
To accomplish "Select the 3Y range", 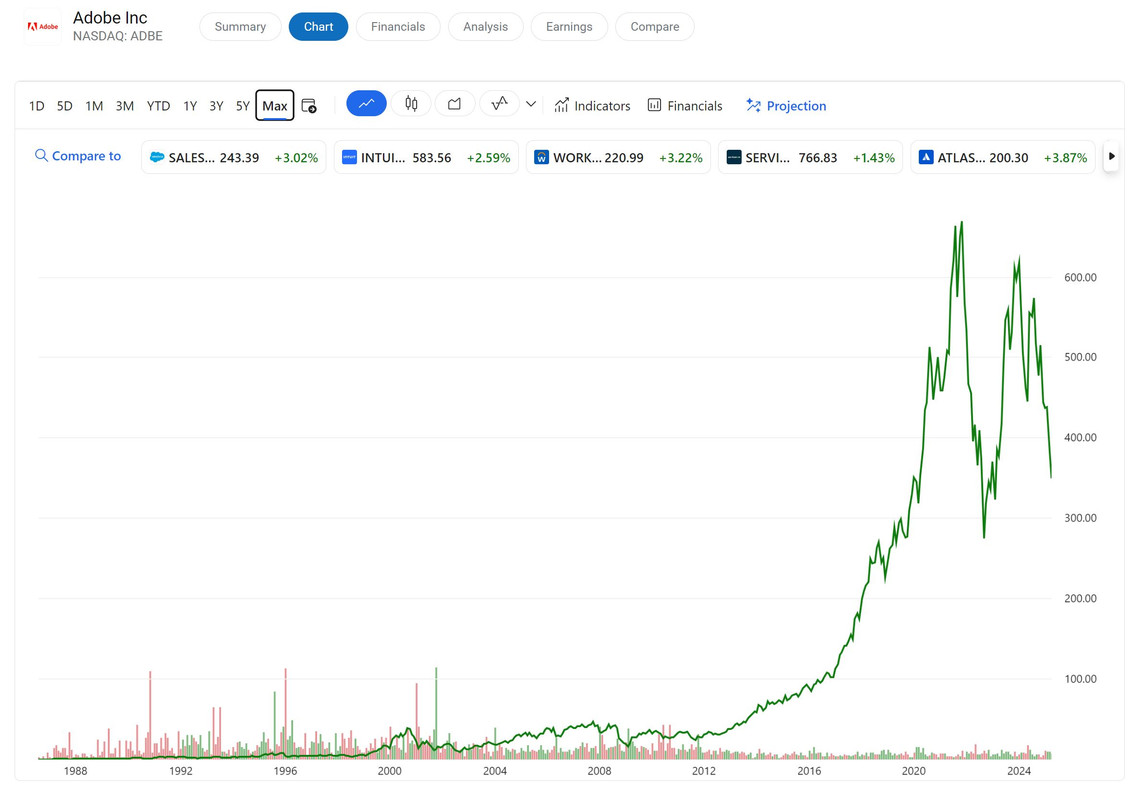I will tap(216, 106).
